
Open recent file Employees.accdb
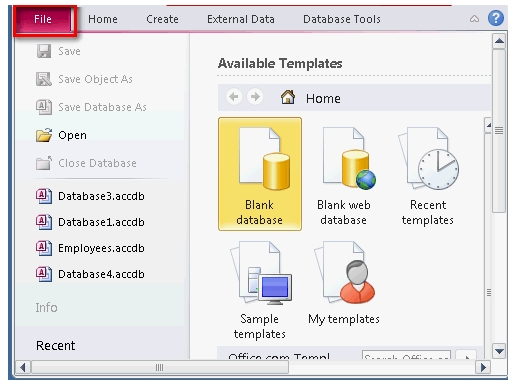pyautogui.click(x=101, y=248)
